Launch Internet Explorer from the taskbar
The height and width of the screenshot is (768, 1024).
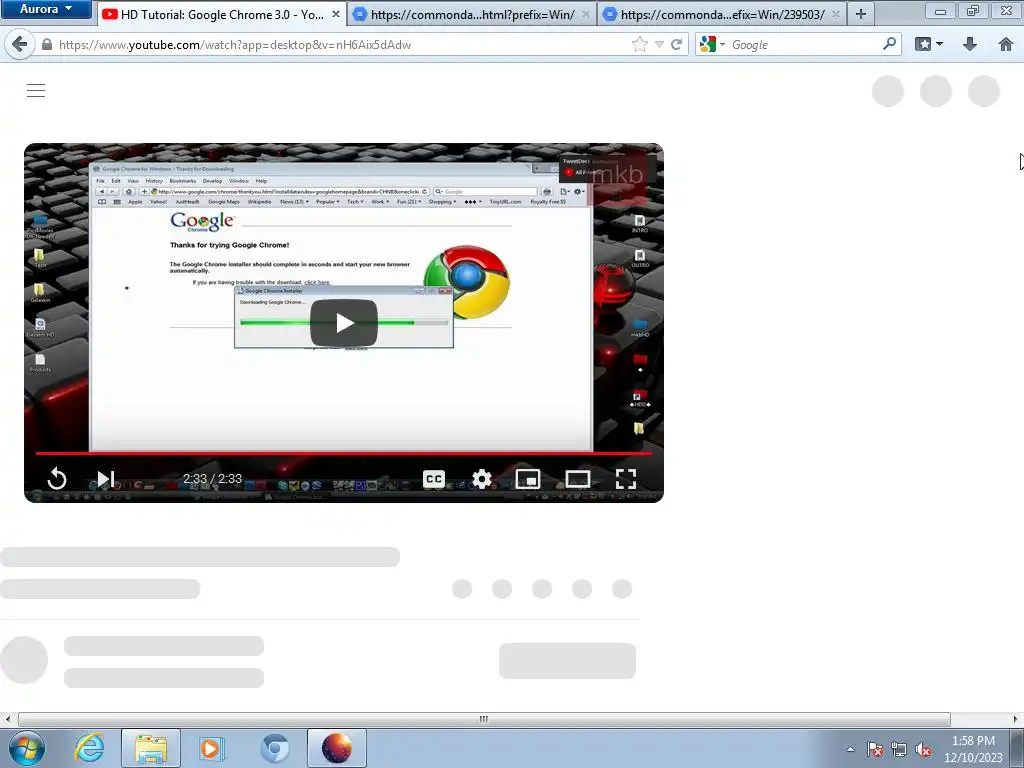89,748
